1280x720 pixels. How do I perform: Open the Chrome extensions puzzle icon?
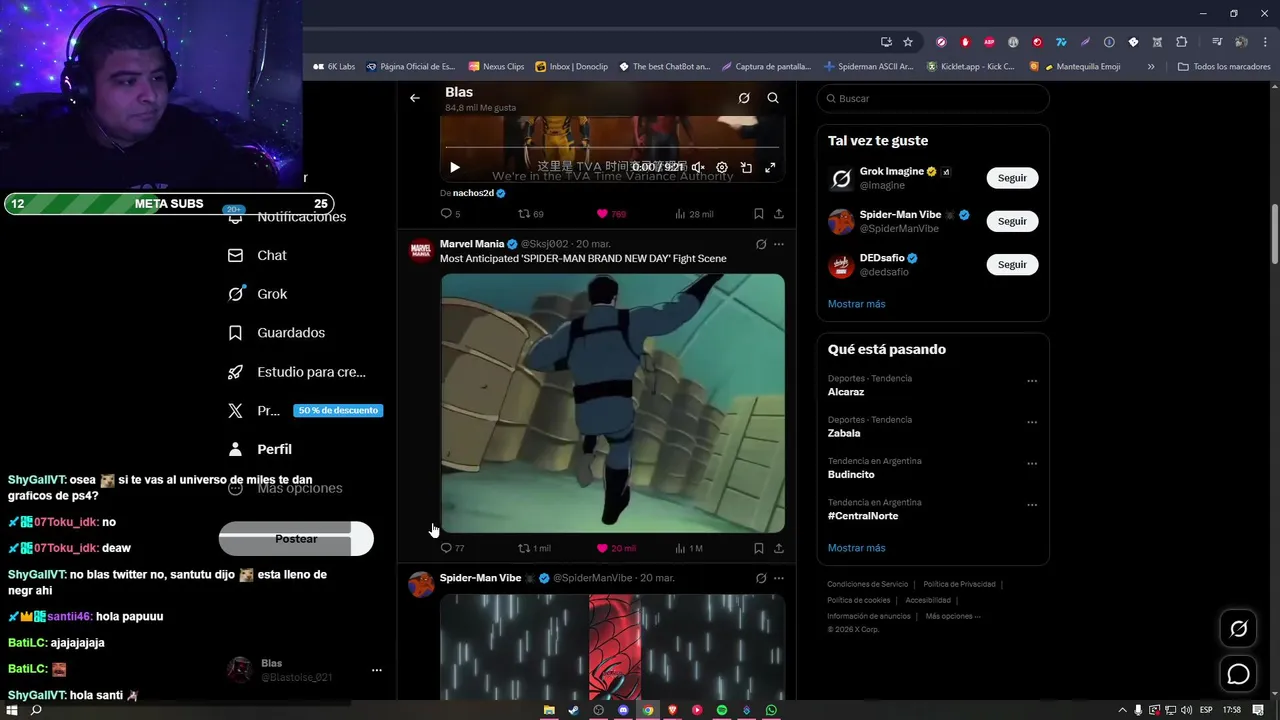[1182, 42]
